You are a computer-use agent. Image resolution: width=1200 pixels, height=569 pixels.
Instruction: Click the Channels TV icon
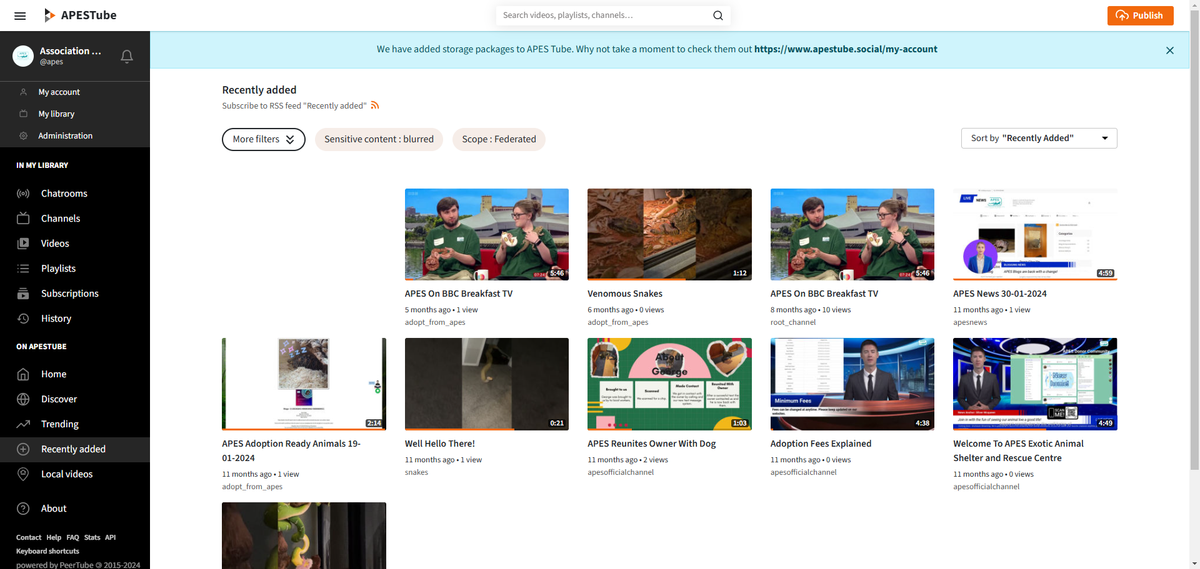(23, 218)
